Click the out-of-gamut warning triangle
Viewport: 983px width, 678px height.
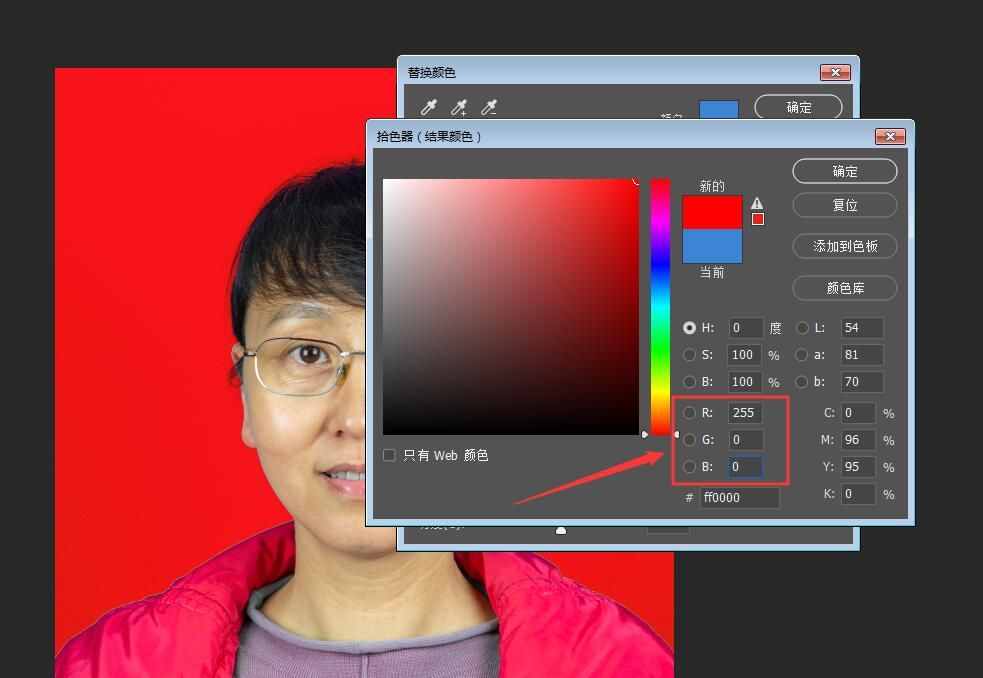(x=758, y=203)
